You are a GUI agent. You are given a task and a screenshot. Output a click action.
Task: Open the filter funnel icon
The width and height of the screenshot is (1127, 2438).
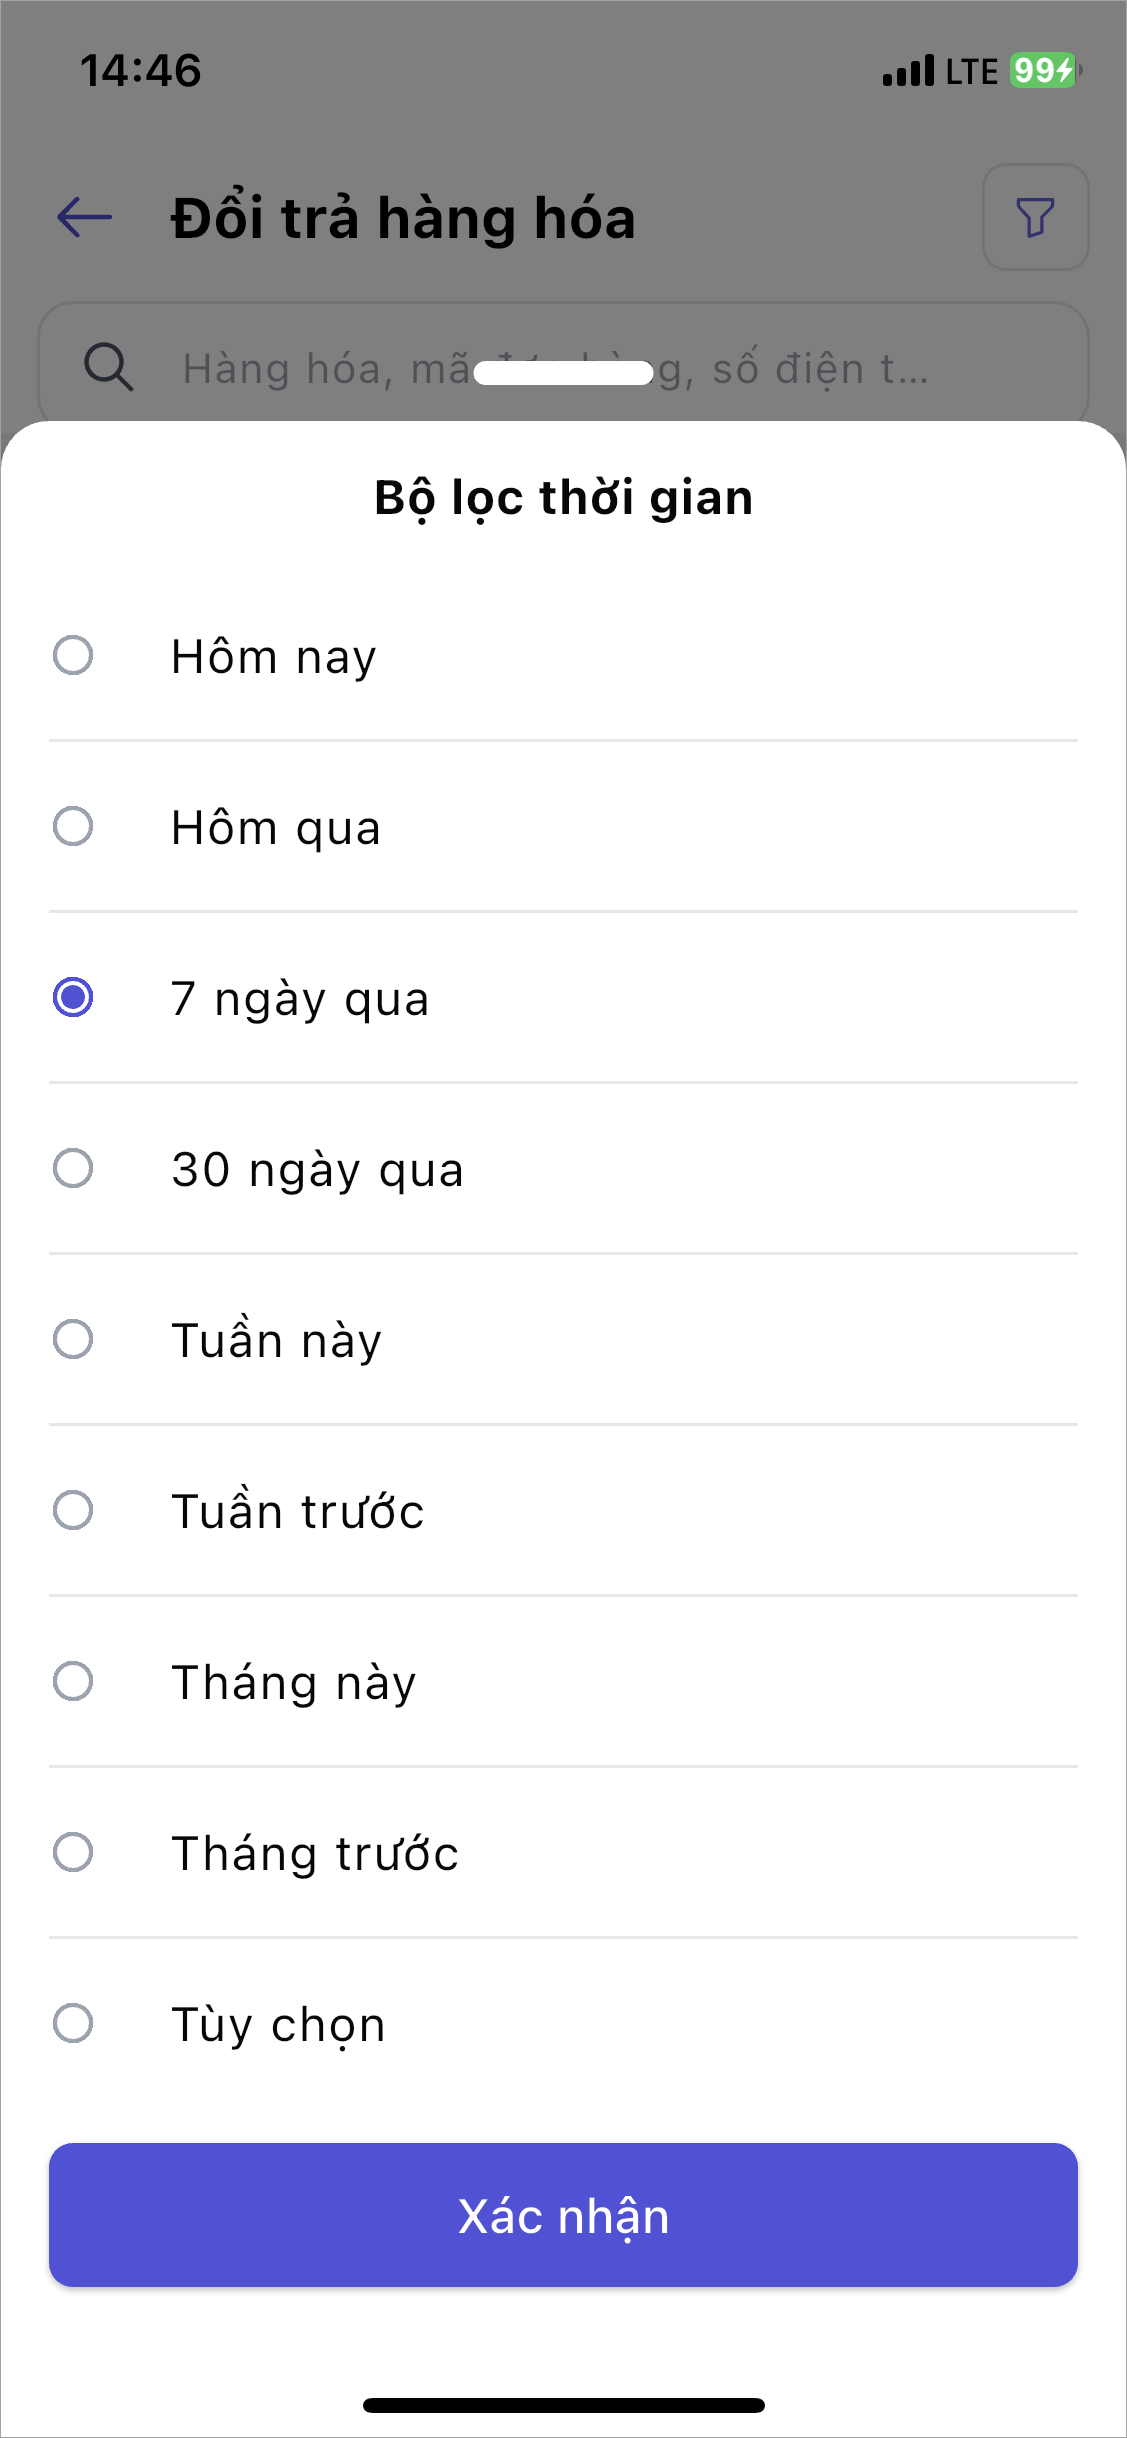coord(1035,217)
